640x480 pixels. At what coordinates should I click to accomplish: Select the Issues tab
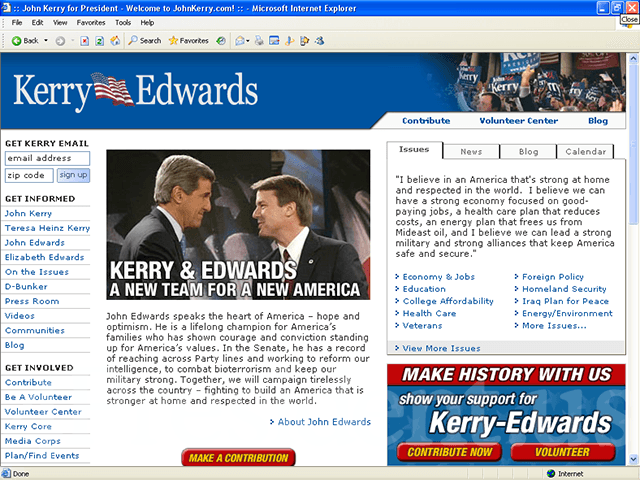[414, 150]
